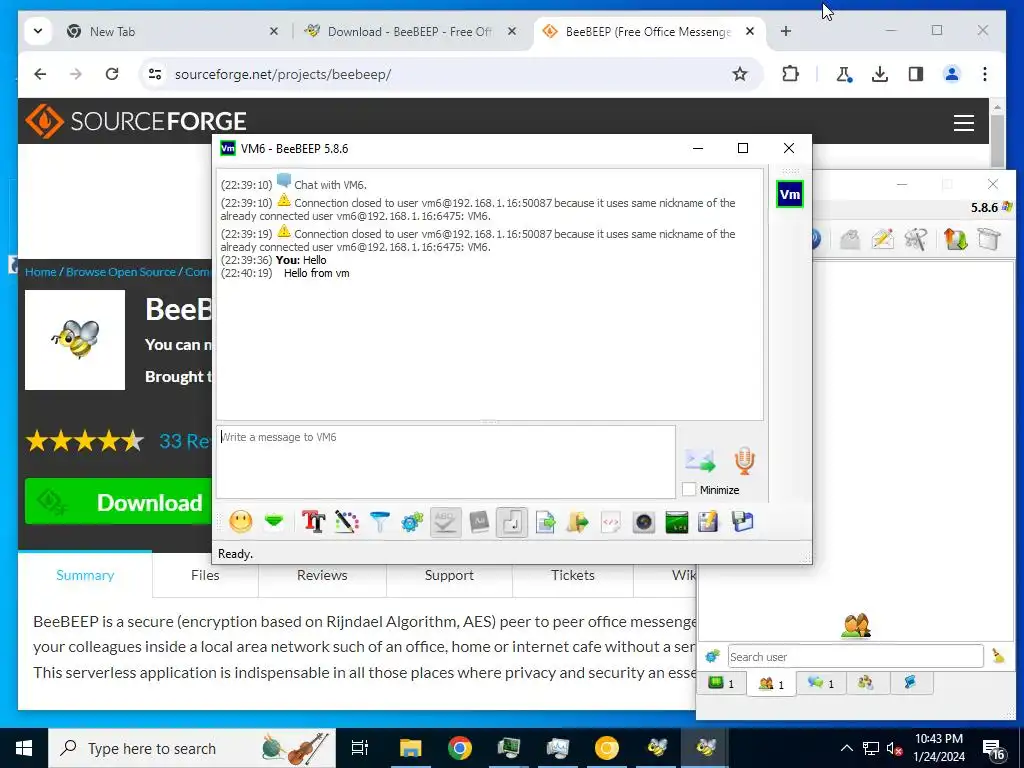Click the gray envelope icon in BeeBEEP main toolbar
This screenshot has width=1024, height=768.
(x=850, y=240)
